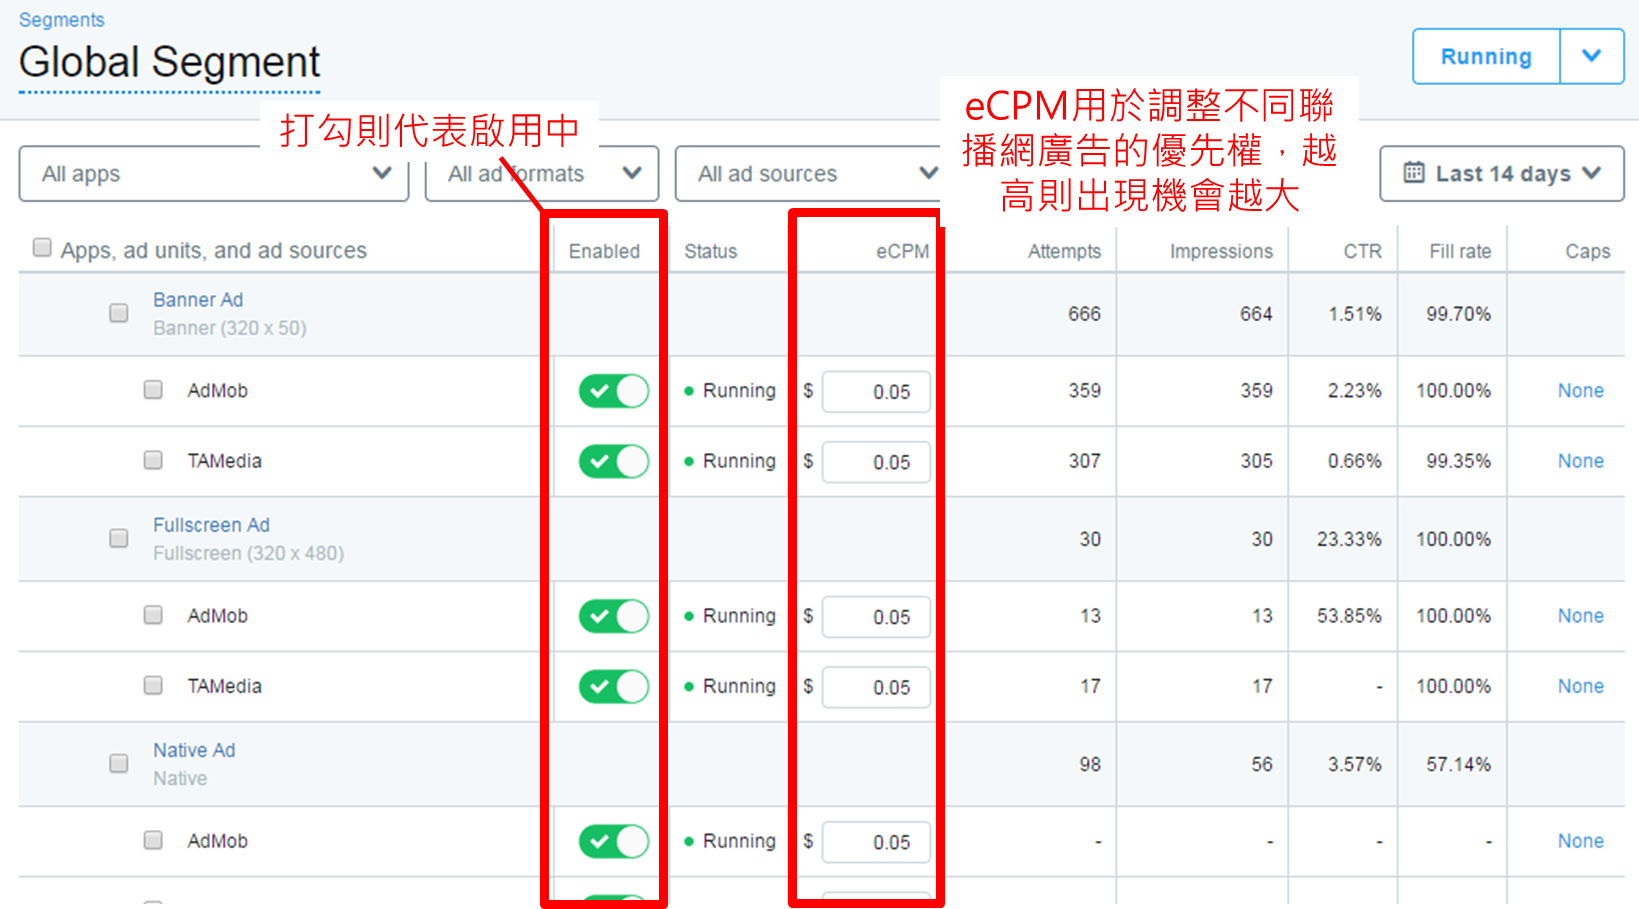This screenshot has width=1639, height=909.
Task: Toggle Enabled switch for Fullscreen AdMob
Action: point(614,616)
